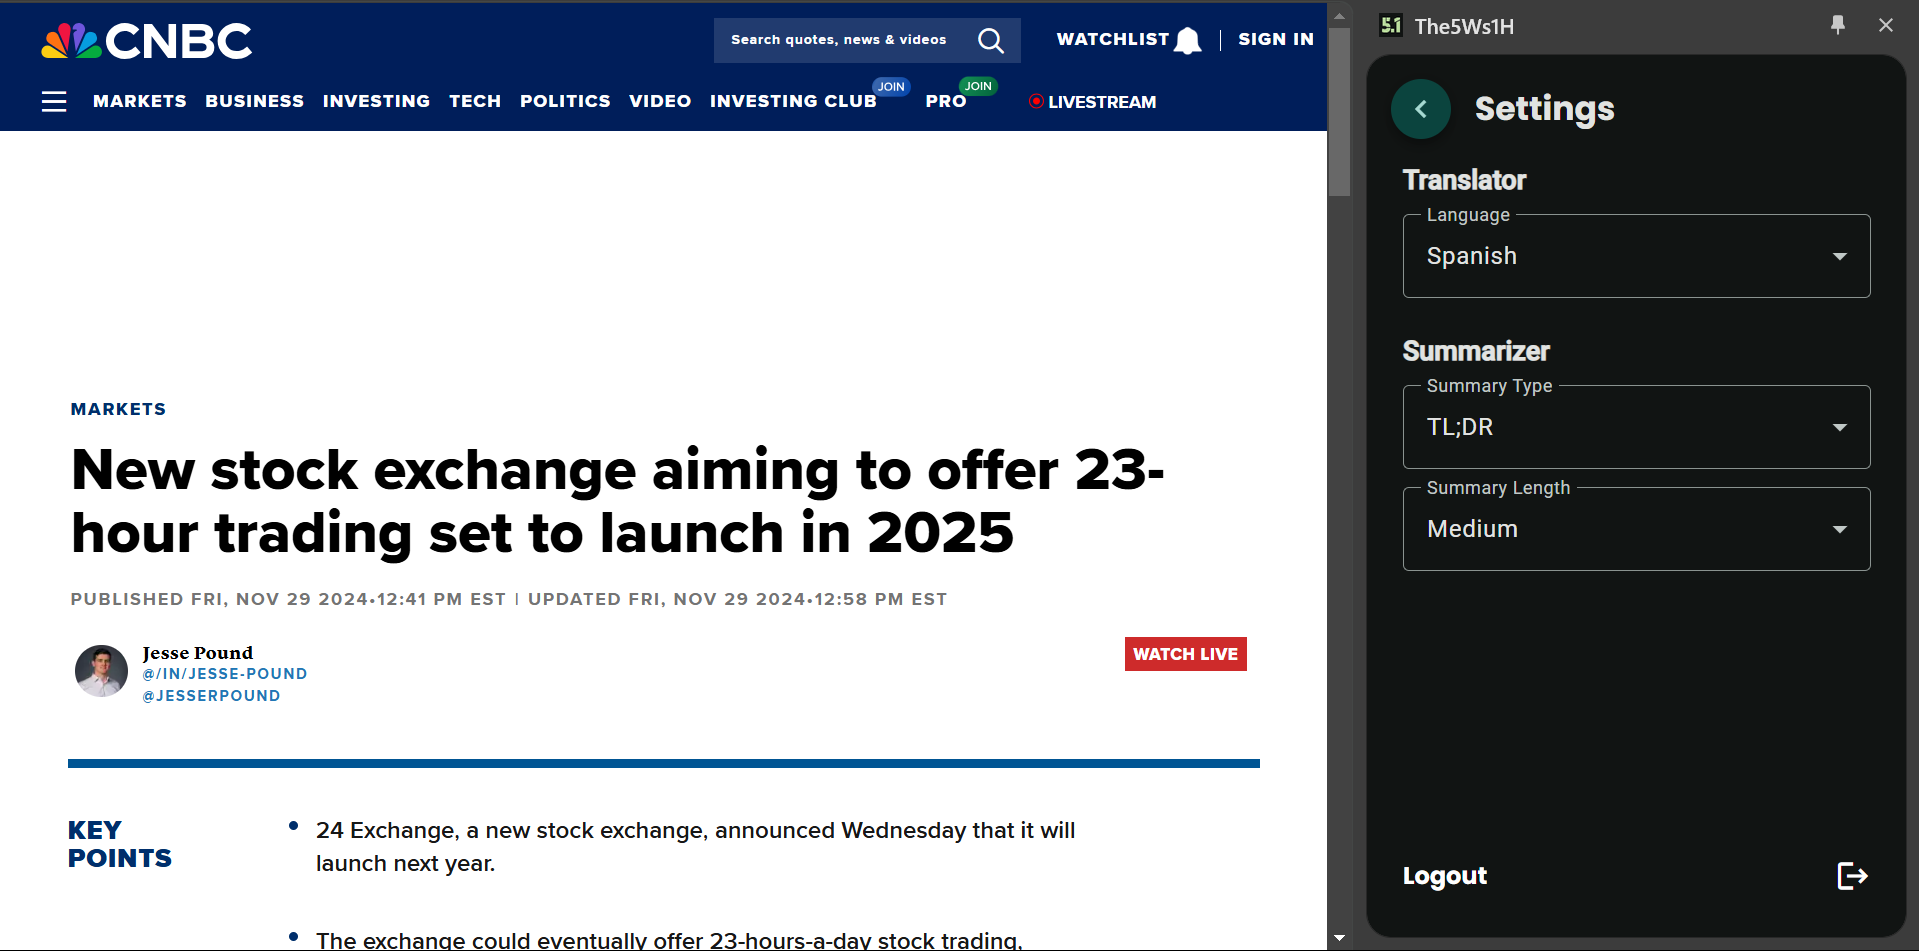Click the scrollbar up arrow
This screenshot has height=951, width=1919.
pyautogui.click(x=1339, y=16)
